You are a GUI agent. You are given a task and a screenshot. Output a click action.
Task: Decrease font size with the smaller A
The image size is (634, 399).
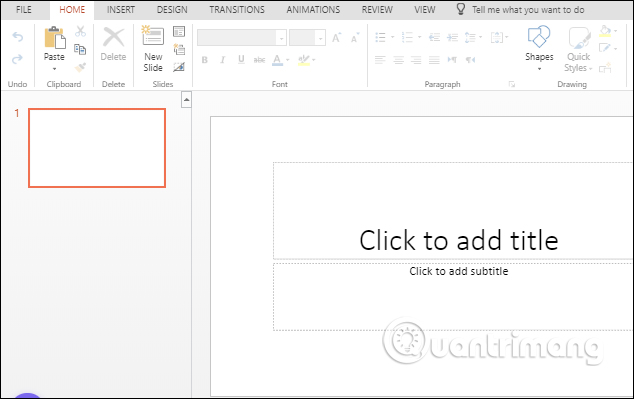click(355, 38)
